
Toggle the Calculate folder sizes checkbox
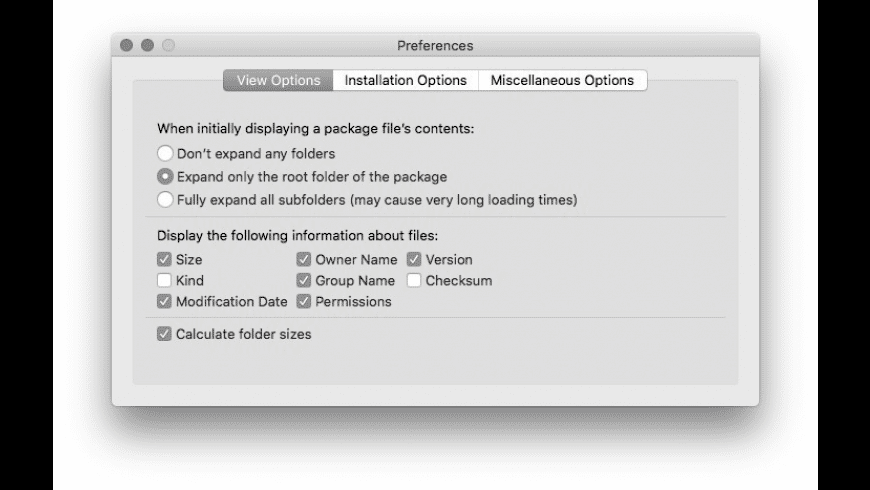tap(164, 335)
